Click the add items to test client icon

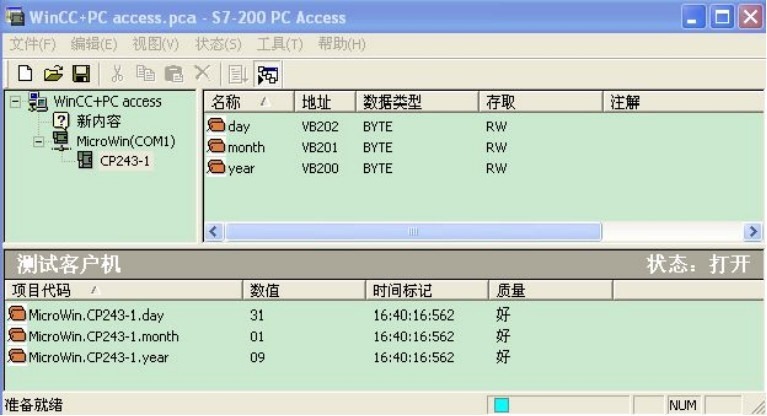pyautogui.click(x=238, y=74)
